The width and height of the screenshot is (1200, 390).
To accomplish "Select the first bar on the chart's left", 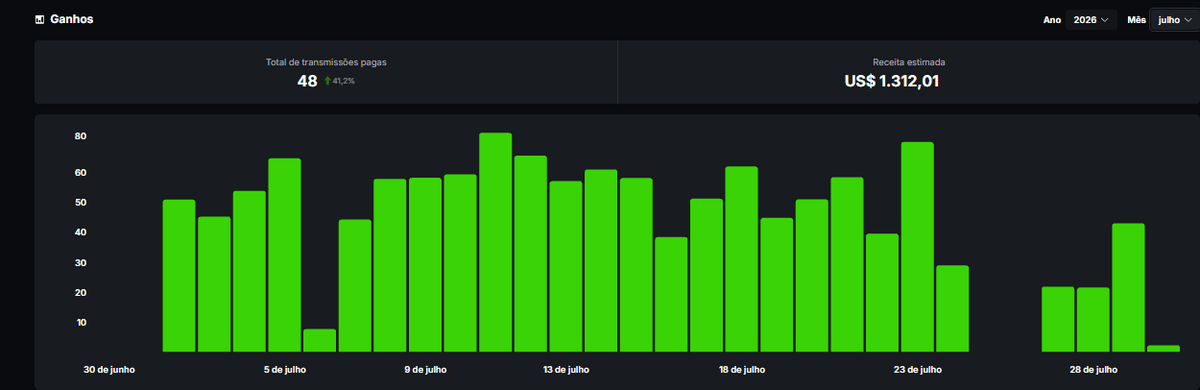I will pyautogui.click(x=179, y=276).
